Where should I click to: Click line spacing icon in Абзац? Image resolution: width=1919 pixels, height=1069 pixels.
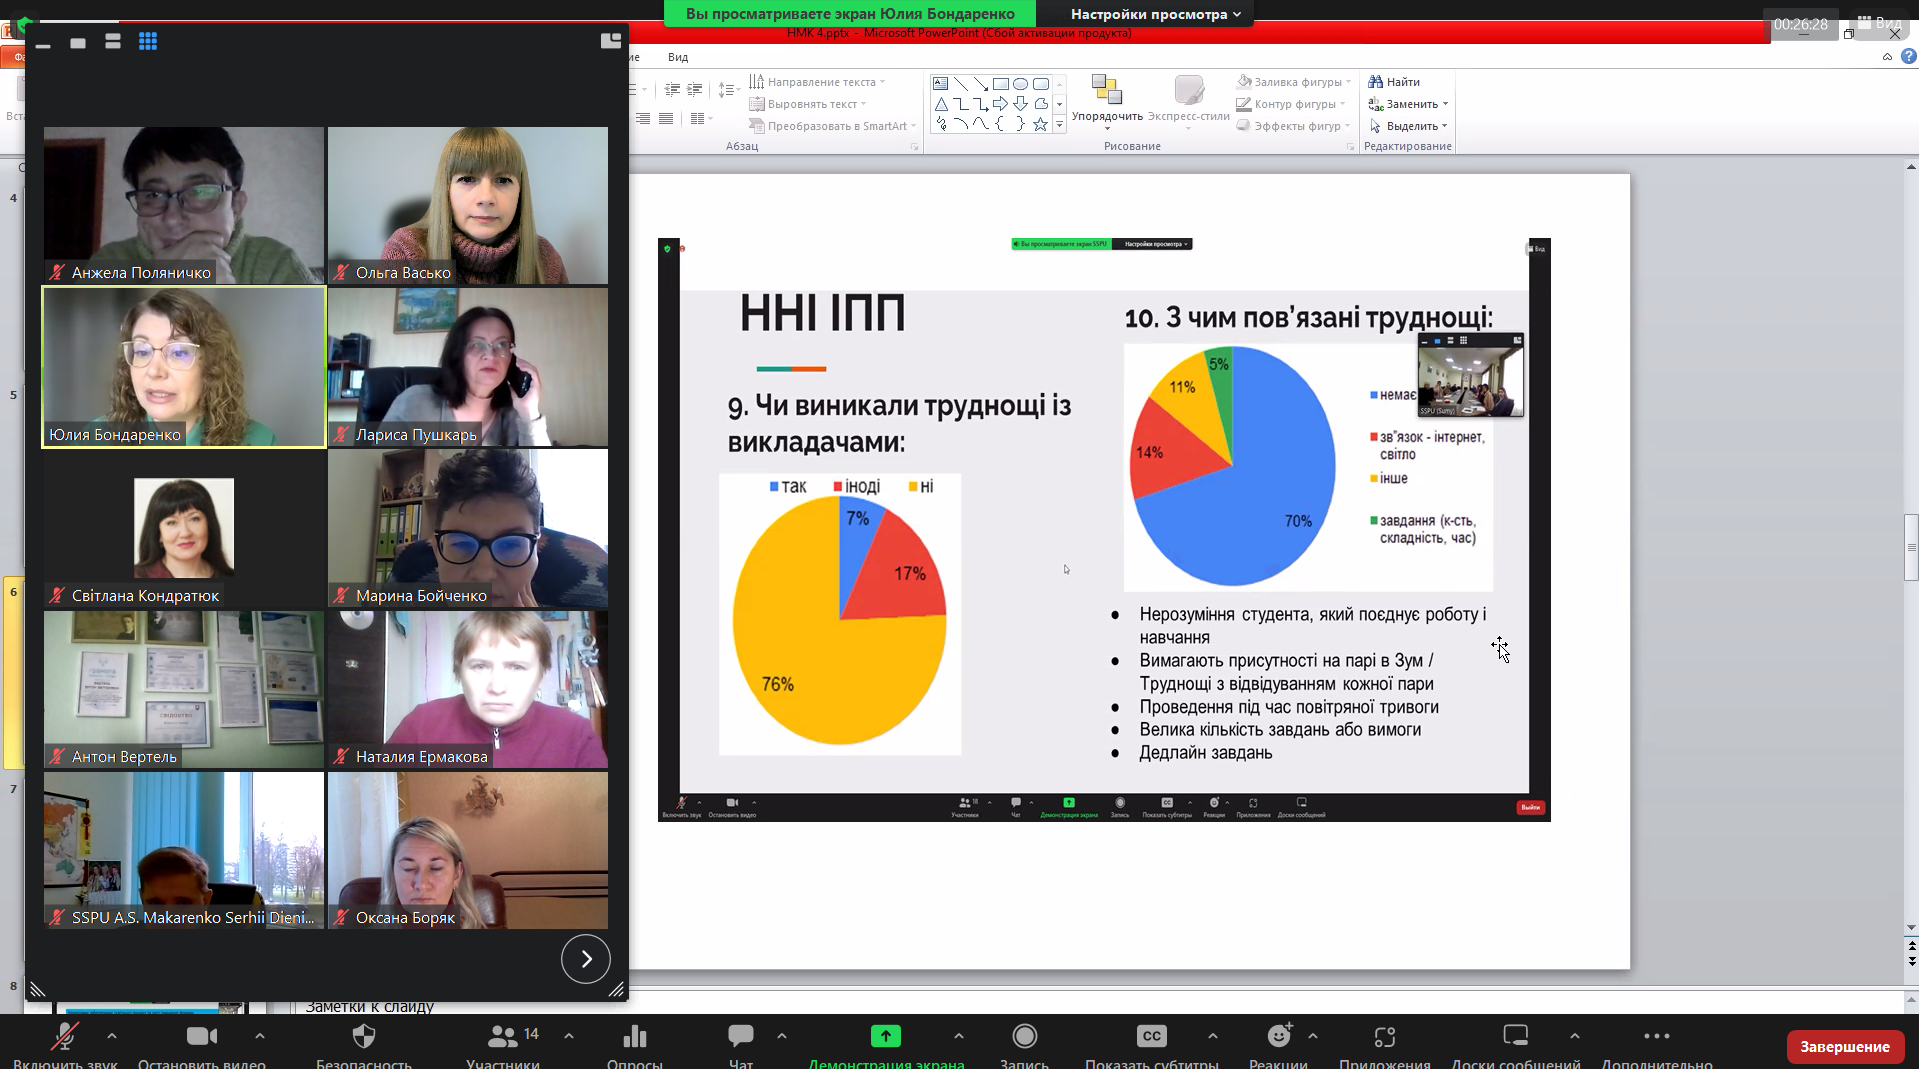coord(729,90)
